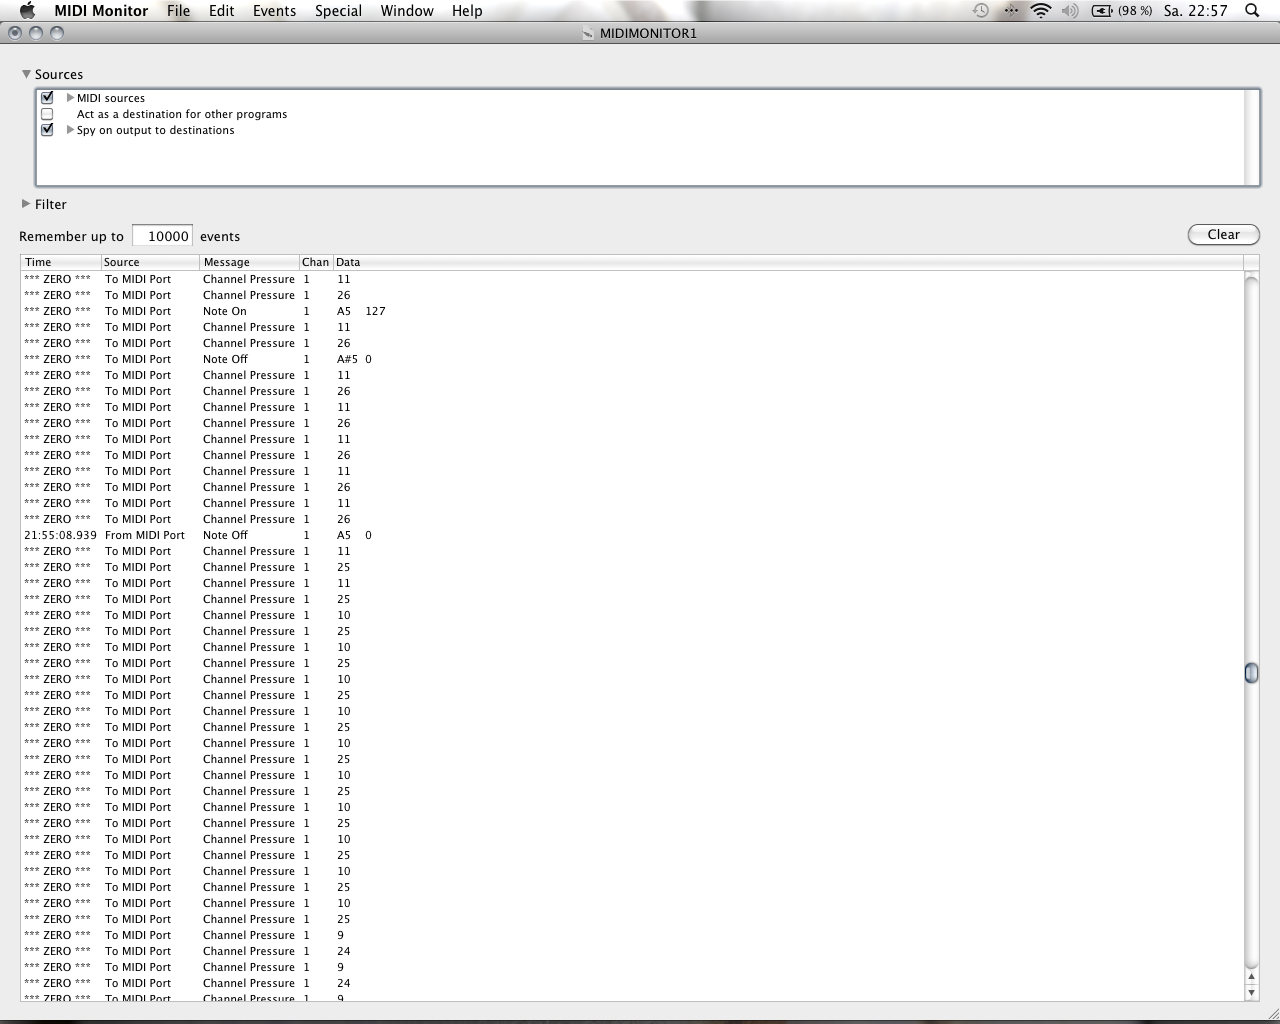
Task: Click the event list scrollbar thumb
Action: point(1251,673)
